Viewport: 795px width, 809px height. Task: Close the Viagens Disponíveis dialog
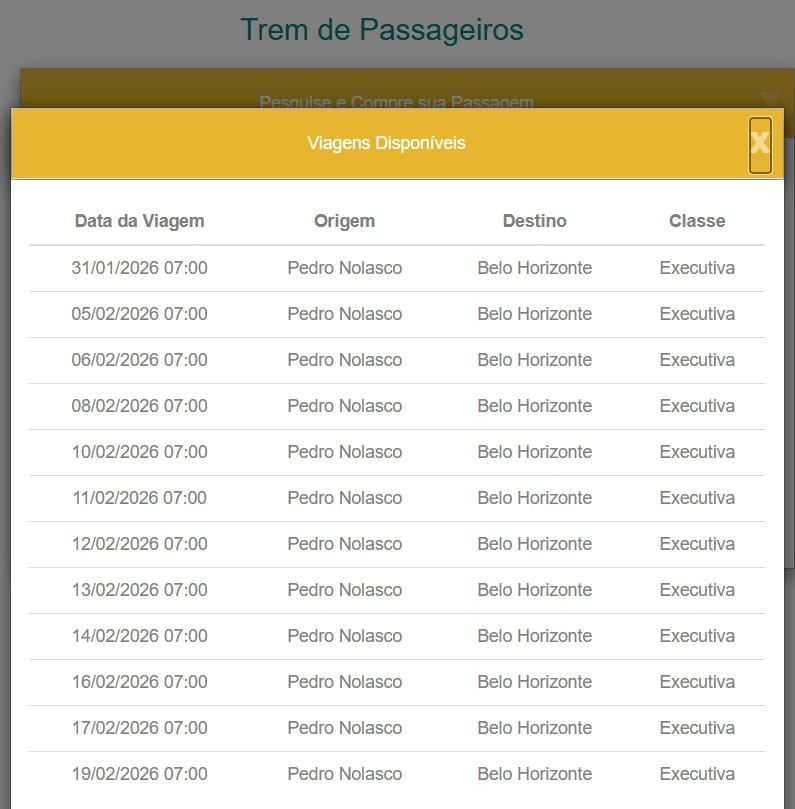[x=760, y=145]
